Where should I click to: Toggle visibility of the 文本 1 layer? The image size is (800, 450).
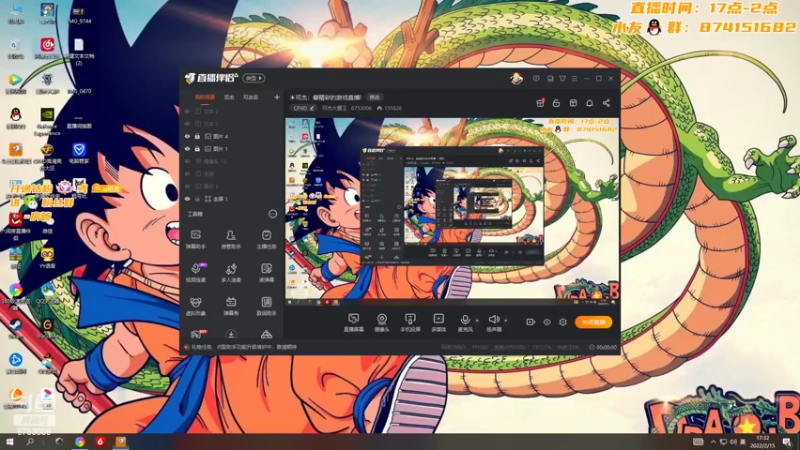(x=187, y=124)
